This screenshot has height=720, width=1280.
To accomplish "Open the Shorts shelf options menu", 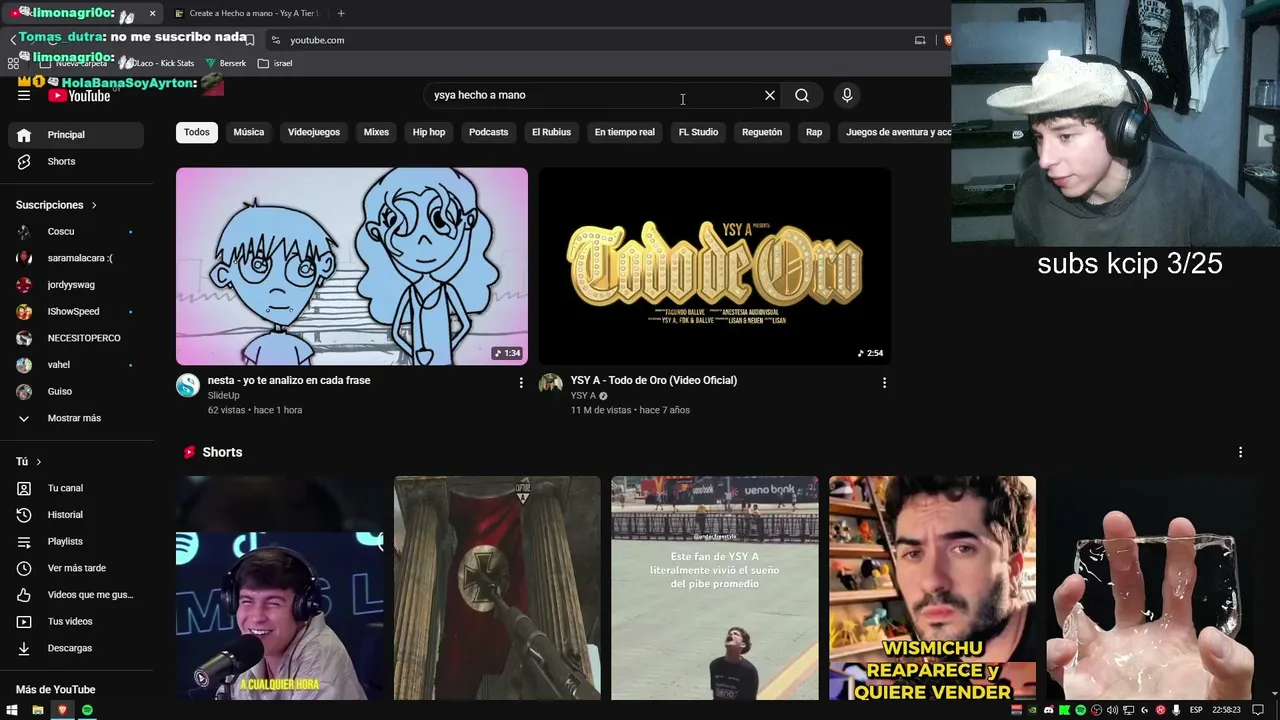I will pyautogui.click(x=1240, y=452).
